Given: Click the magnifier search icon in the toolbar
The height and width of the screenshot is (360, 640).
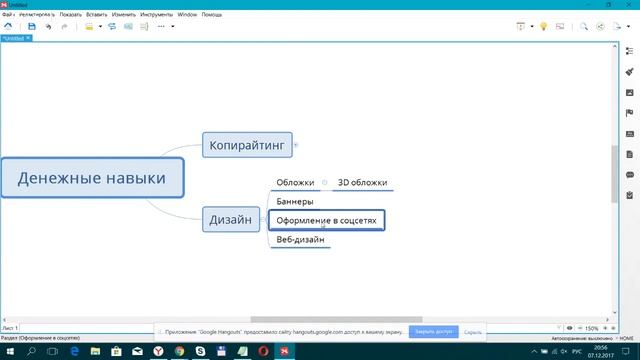Looking at the screenshot, I should (584, 27).
